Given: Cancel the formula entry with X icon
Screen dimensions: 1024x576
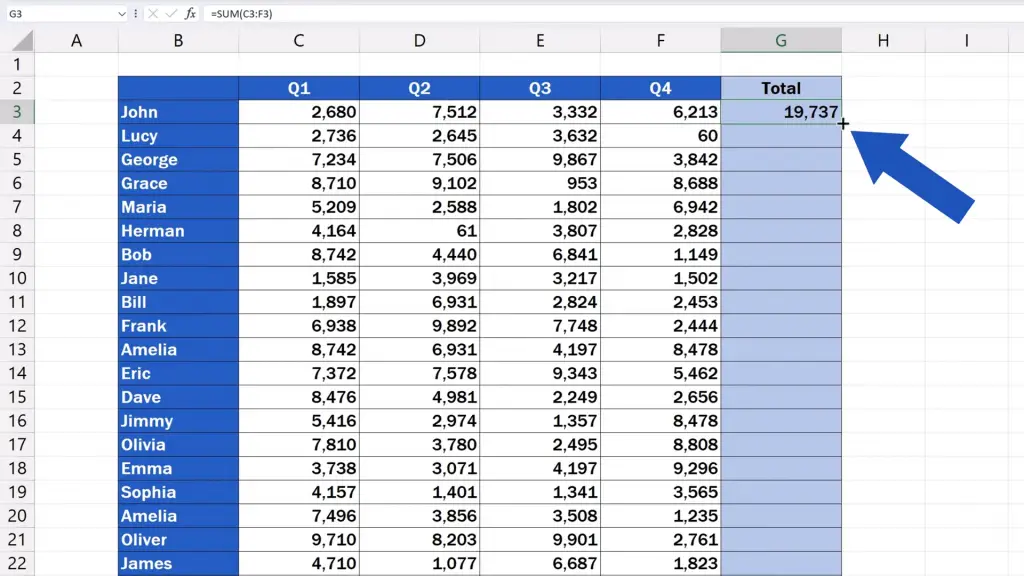Looking at the screenshot, I should pyautogui.click(x=153, y=13).
